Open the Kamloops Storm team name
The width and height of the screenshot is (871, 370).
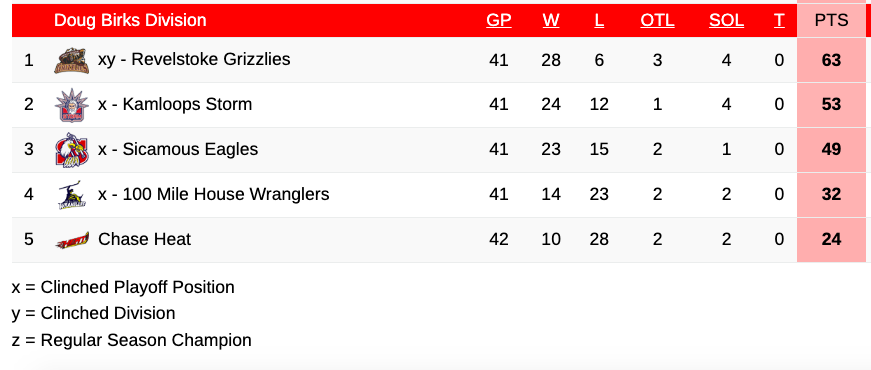[x=175, y=104]
